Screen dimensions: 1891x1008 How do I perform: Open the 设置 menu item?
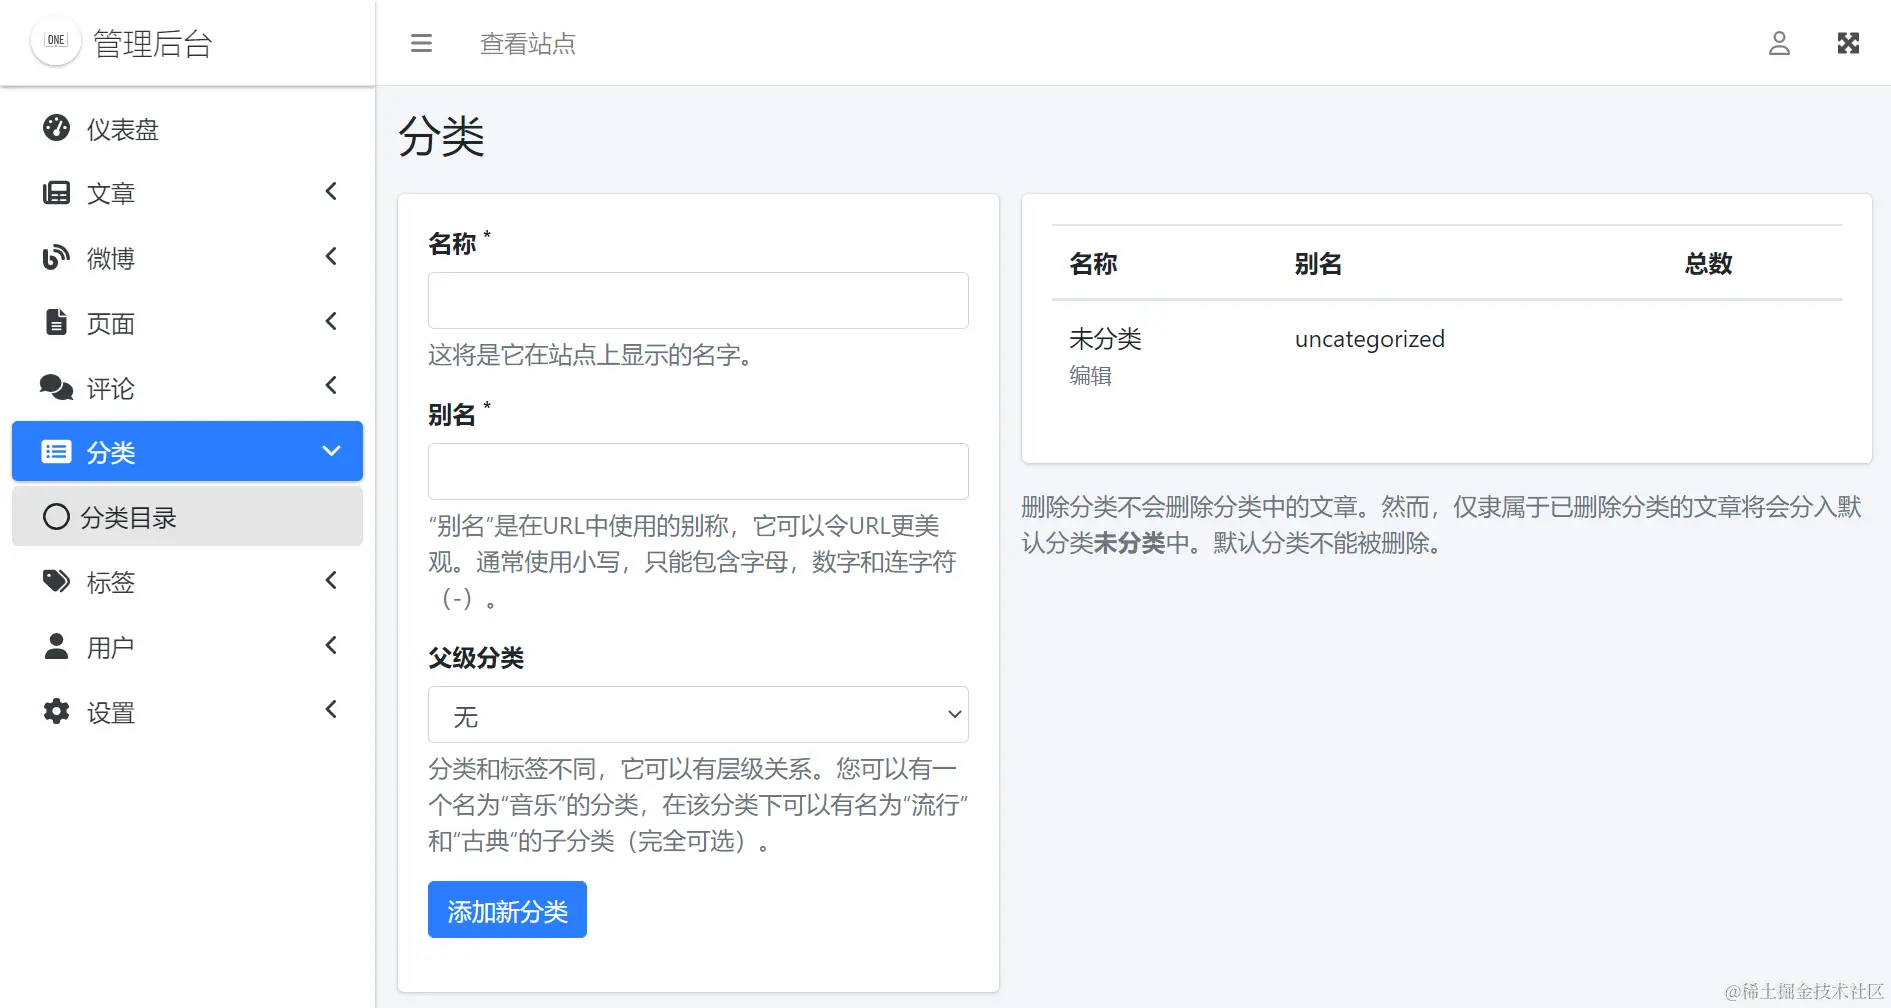[187, 712]
